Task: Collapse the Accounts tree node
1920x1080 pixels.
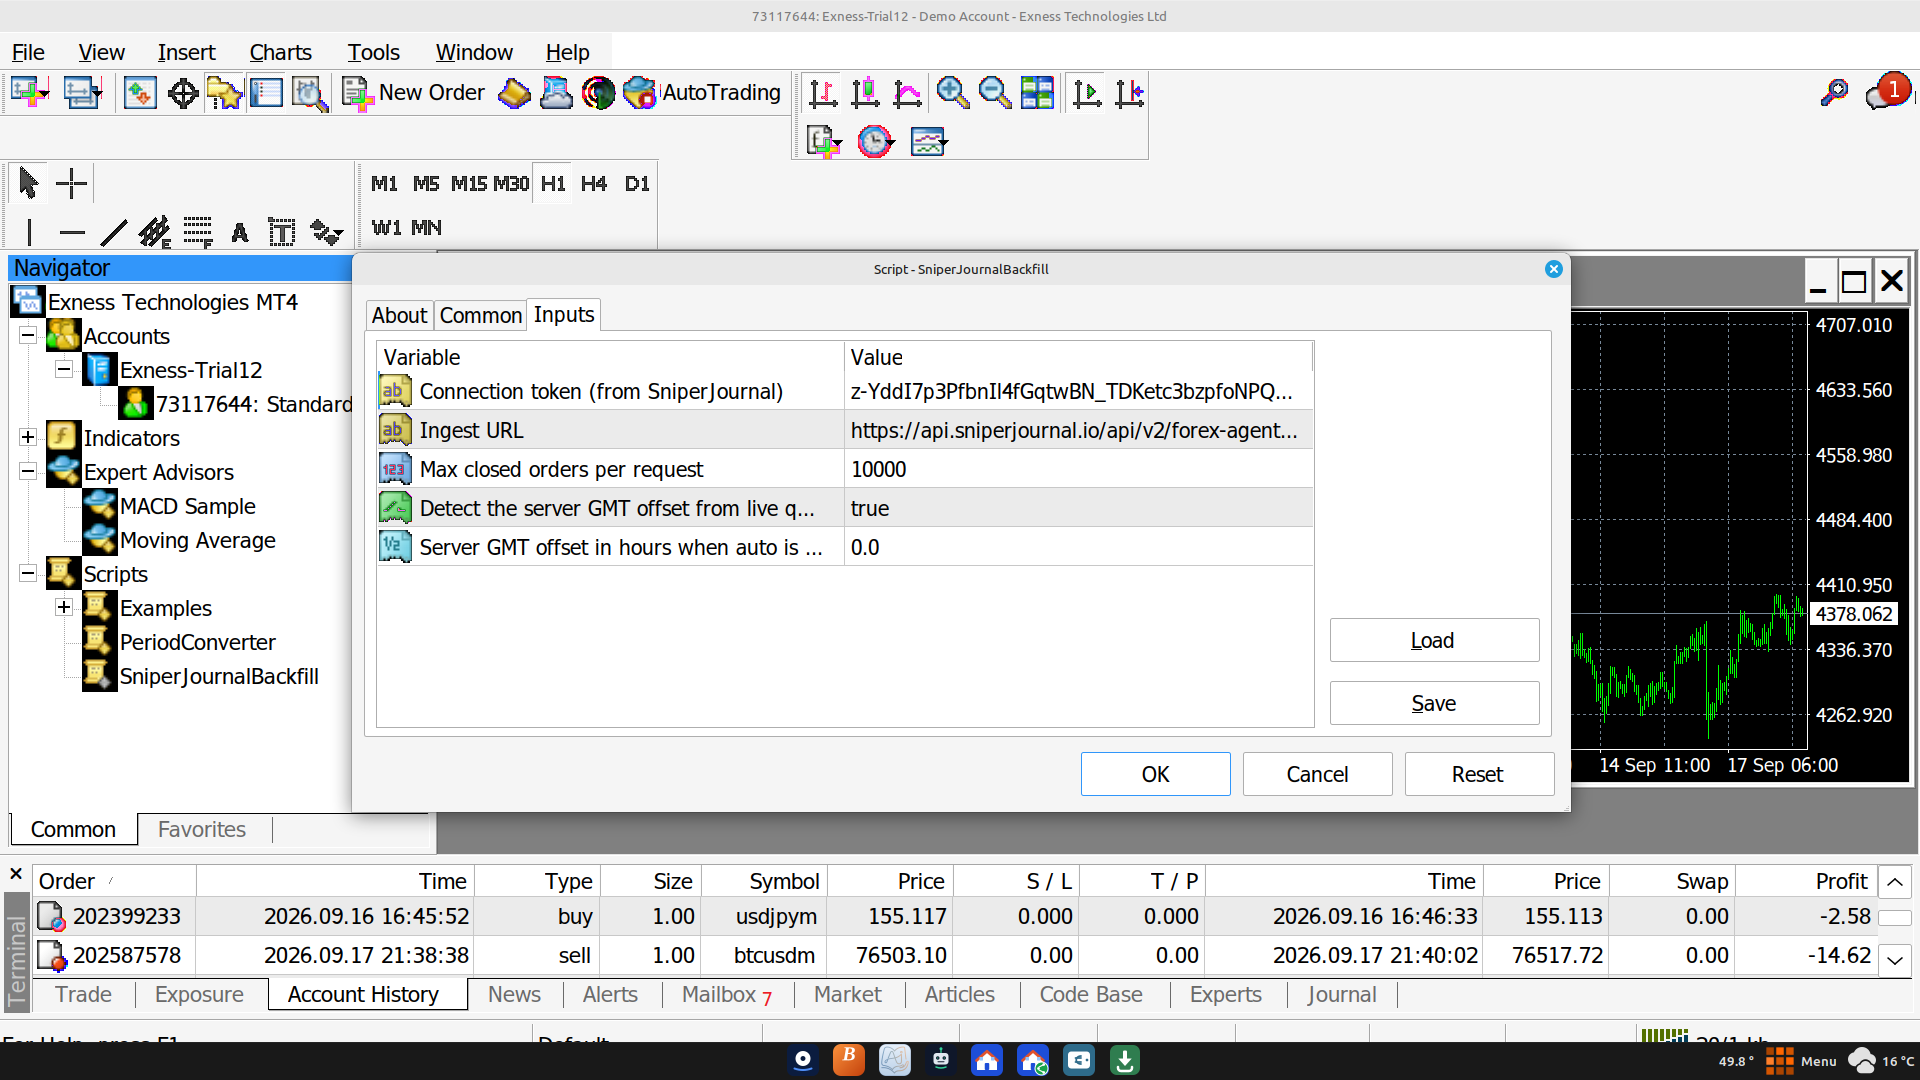Action: point(28,335)
